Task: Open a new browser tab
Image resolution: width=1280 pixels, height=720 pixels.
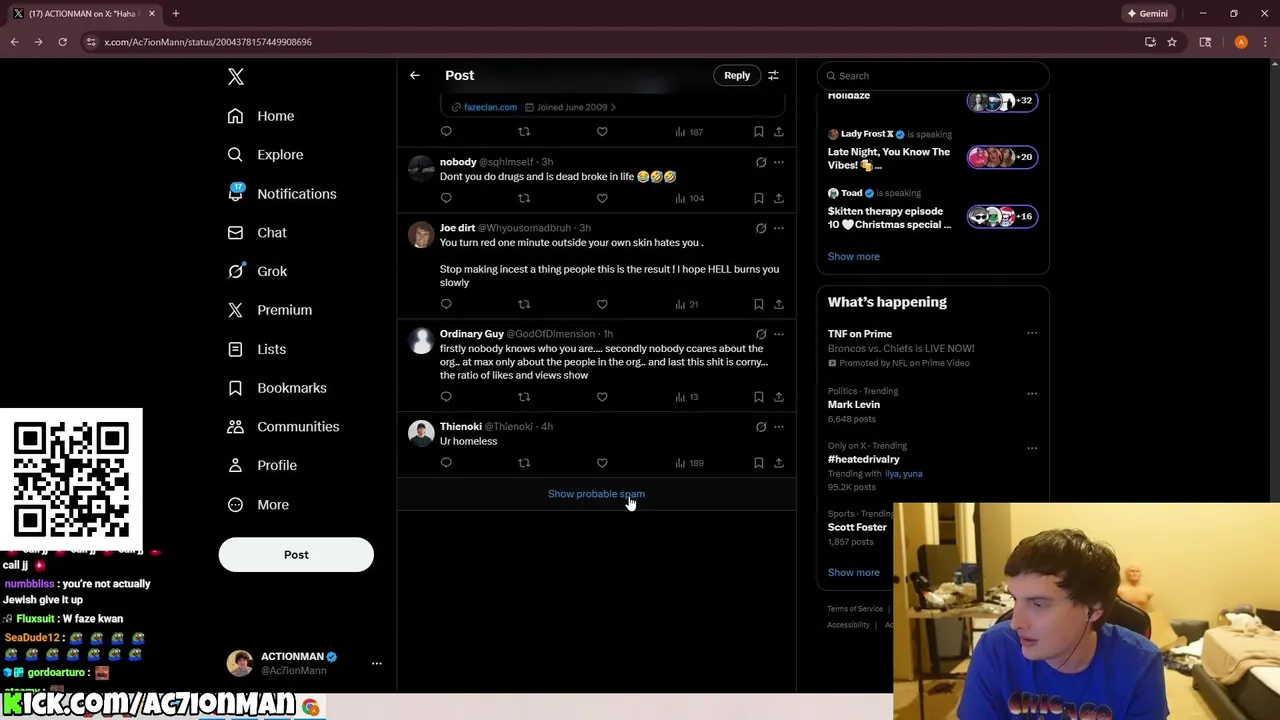Action: tap(175, 14)
